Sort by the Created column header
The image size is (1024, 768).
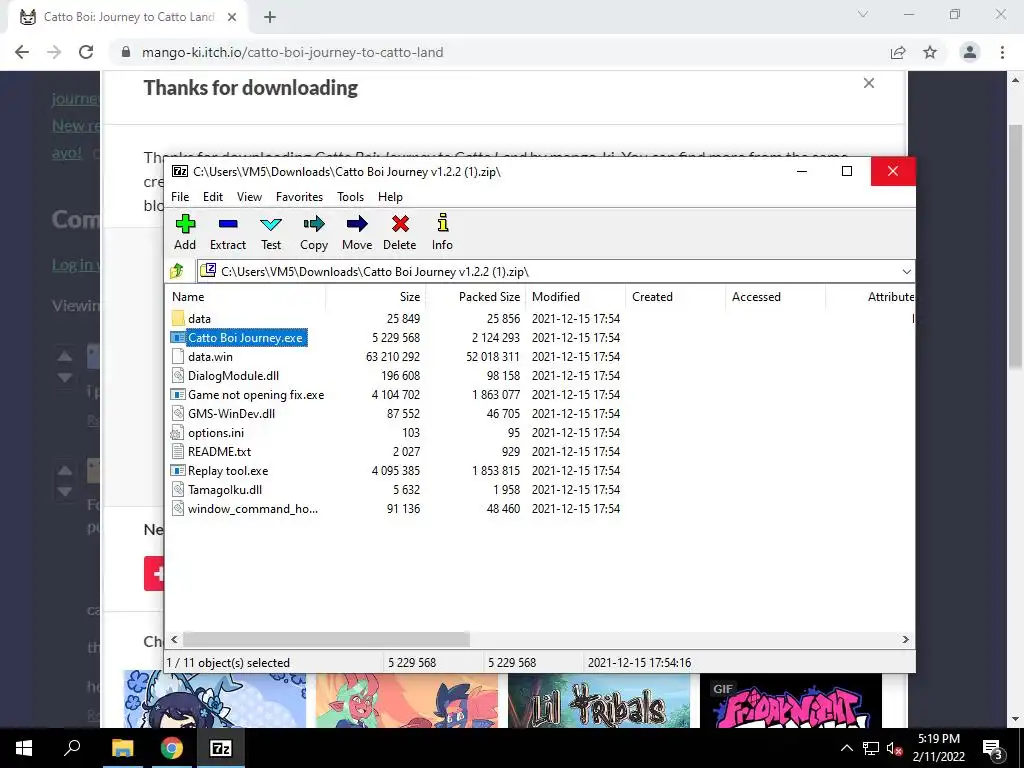point(675,296)
